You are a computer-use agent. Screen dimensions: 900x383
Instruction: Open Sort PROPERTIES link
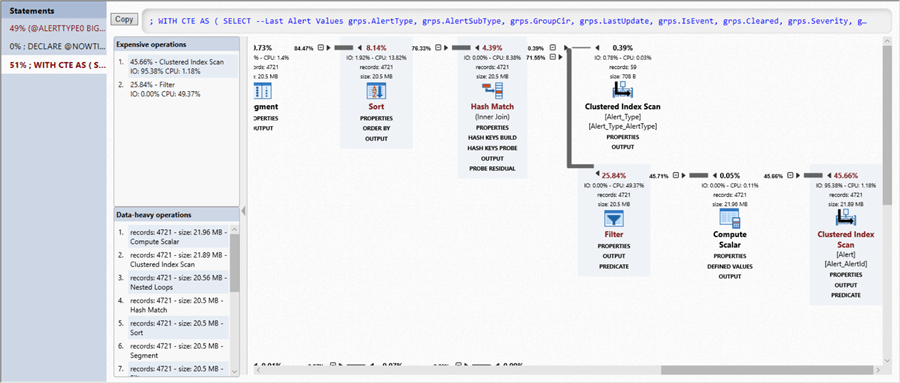[376, 118]
